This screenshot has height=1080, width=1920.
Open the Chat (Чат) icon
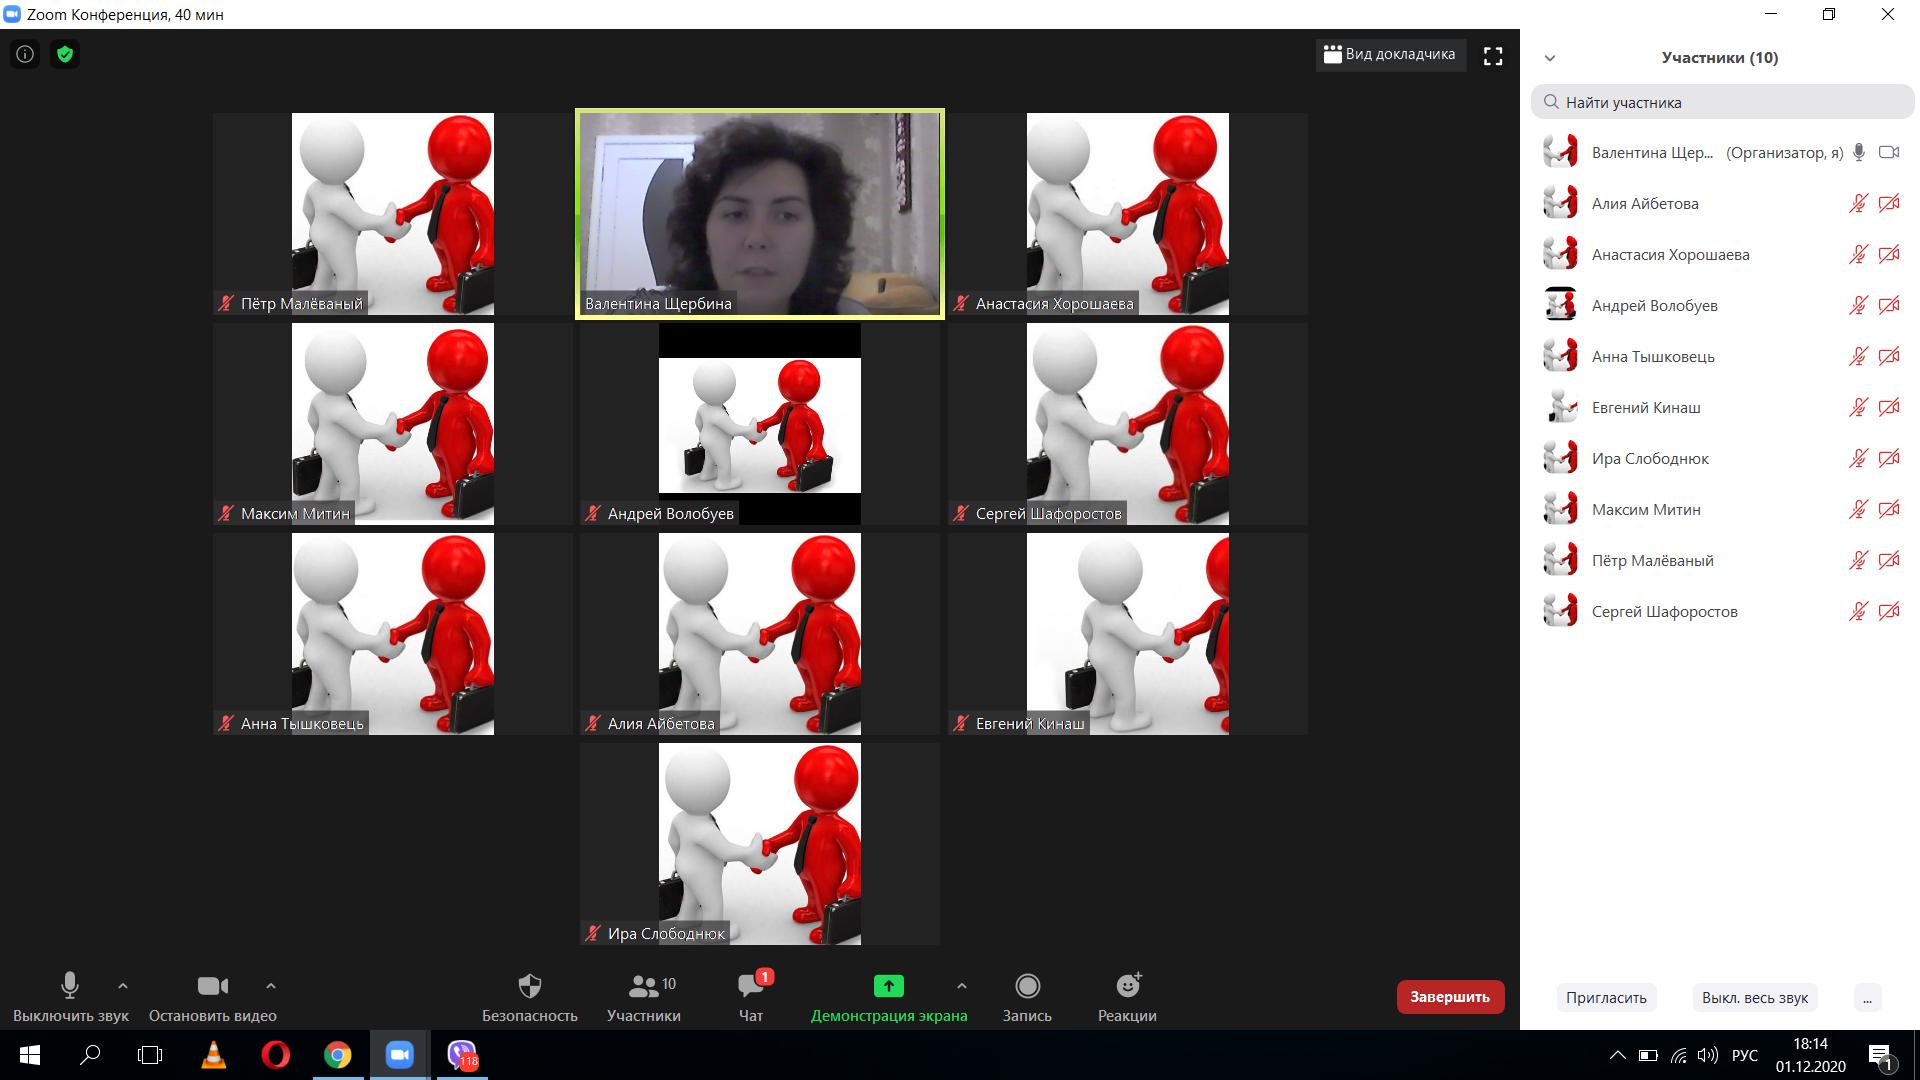click(x=750, y=987)
